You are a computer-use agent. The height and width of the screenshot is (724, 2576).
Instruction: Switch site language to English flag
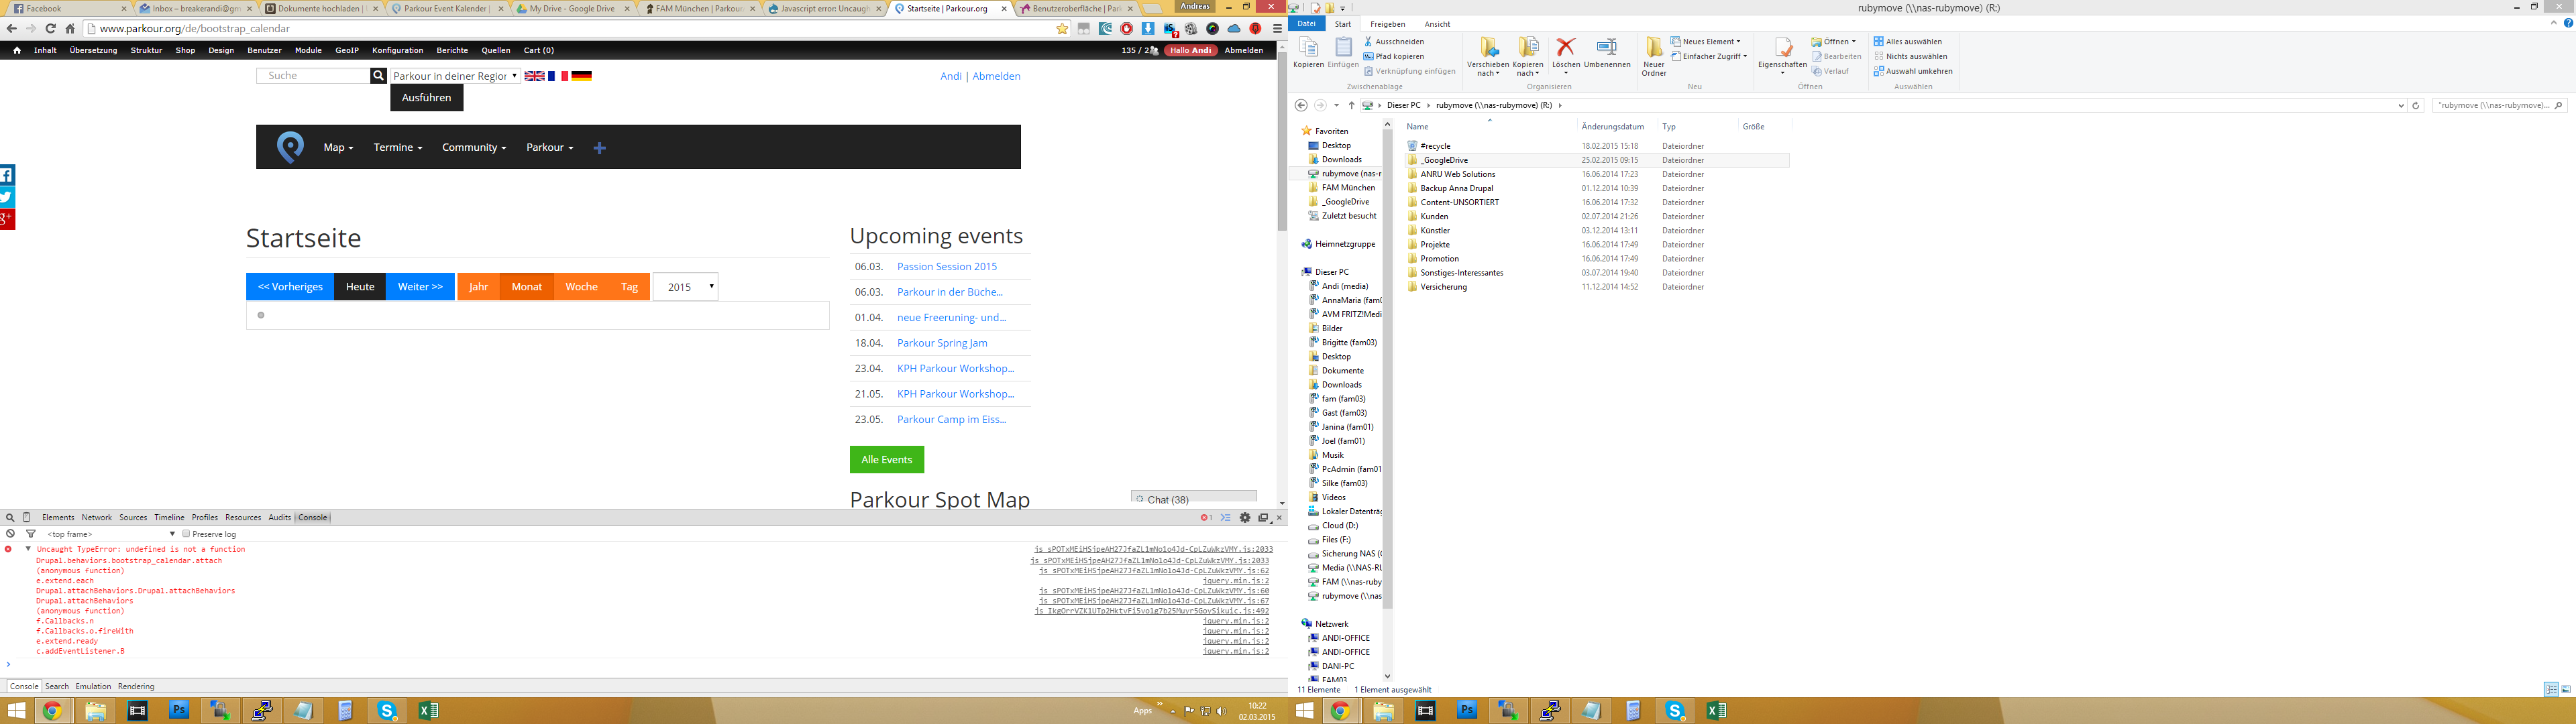[x=535, y=76]
